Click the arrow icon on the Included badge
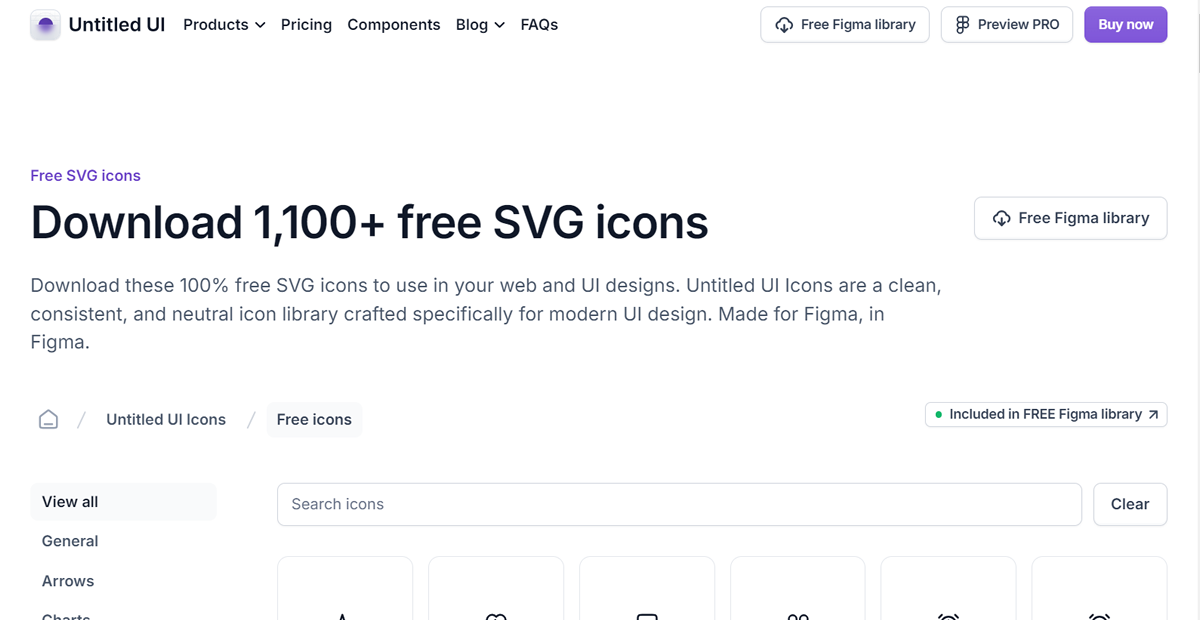The width and height of the screenshot is (1200, 620). coord(1153,414)
